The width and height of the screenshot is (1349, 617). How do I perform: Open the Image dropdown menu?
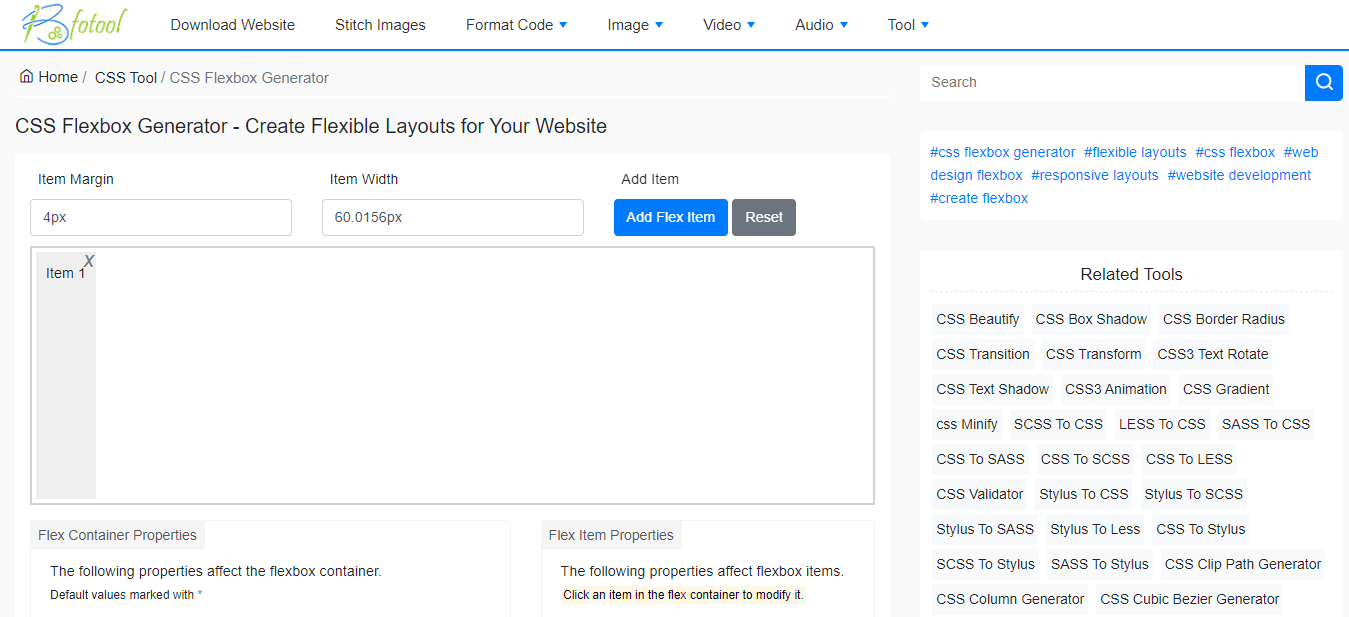[635, 25]
